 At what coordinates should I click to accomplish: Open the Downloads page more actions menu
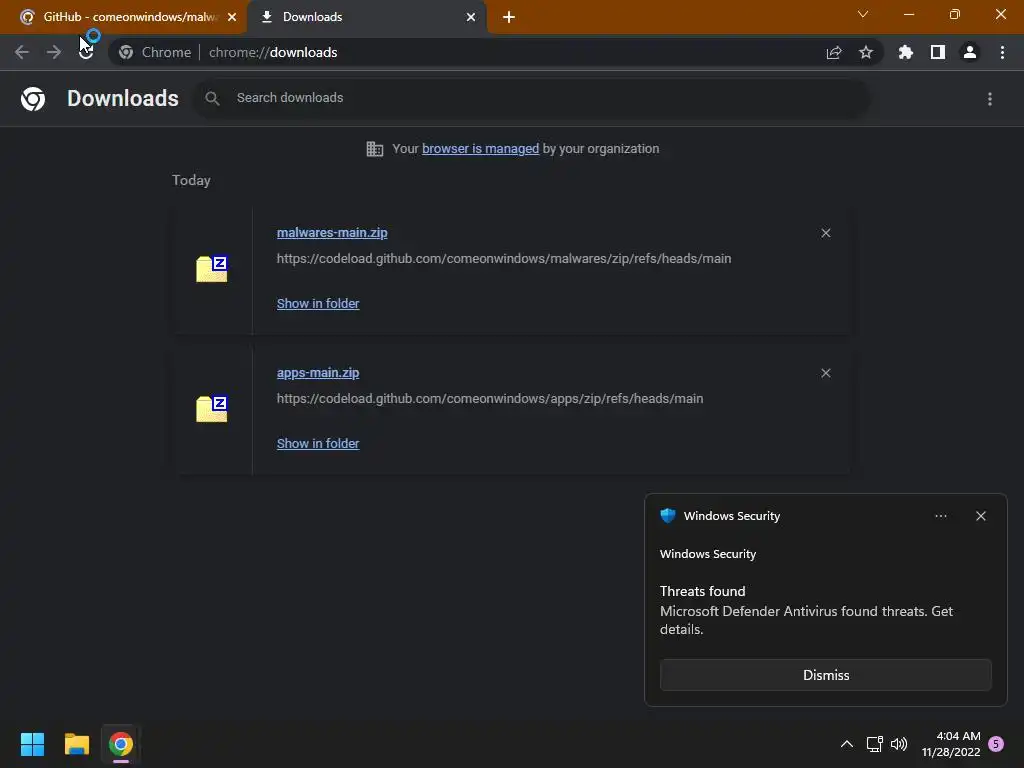(990, 99)
